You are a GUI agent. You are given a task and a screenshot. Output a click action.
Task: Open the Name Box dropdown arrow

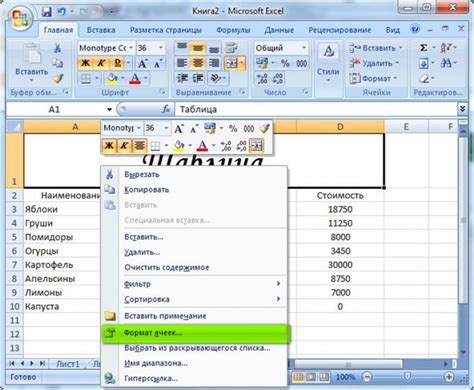(x=109, y=109)
